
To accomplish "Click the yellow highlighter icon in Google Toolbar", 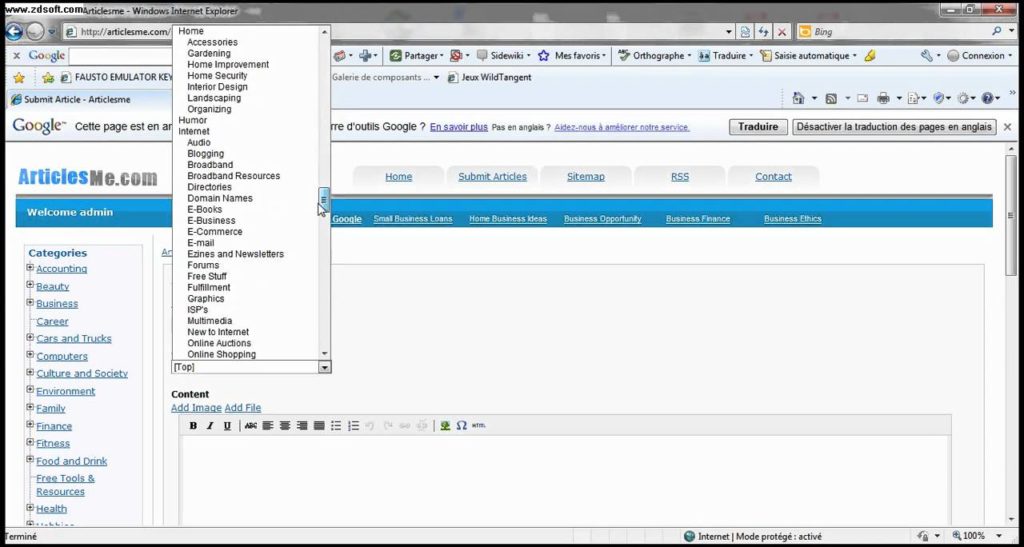I will (869, 56).
